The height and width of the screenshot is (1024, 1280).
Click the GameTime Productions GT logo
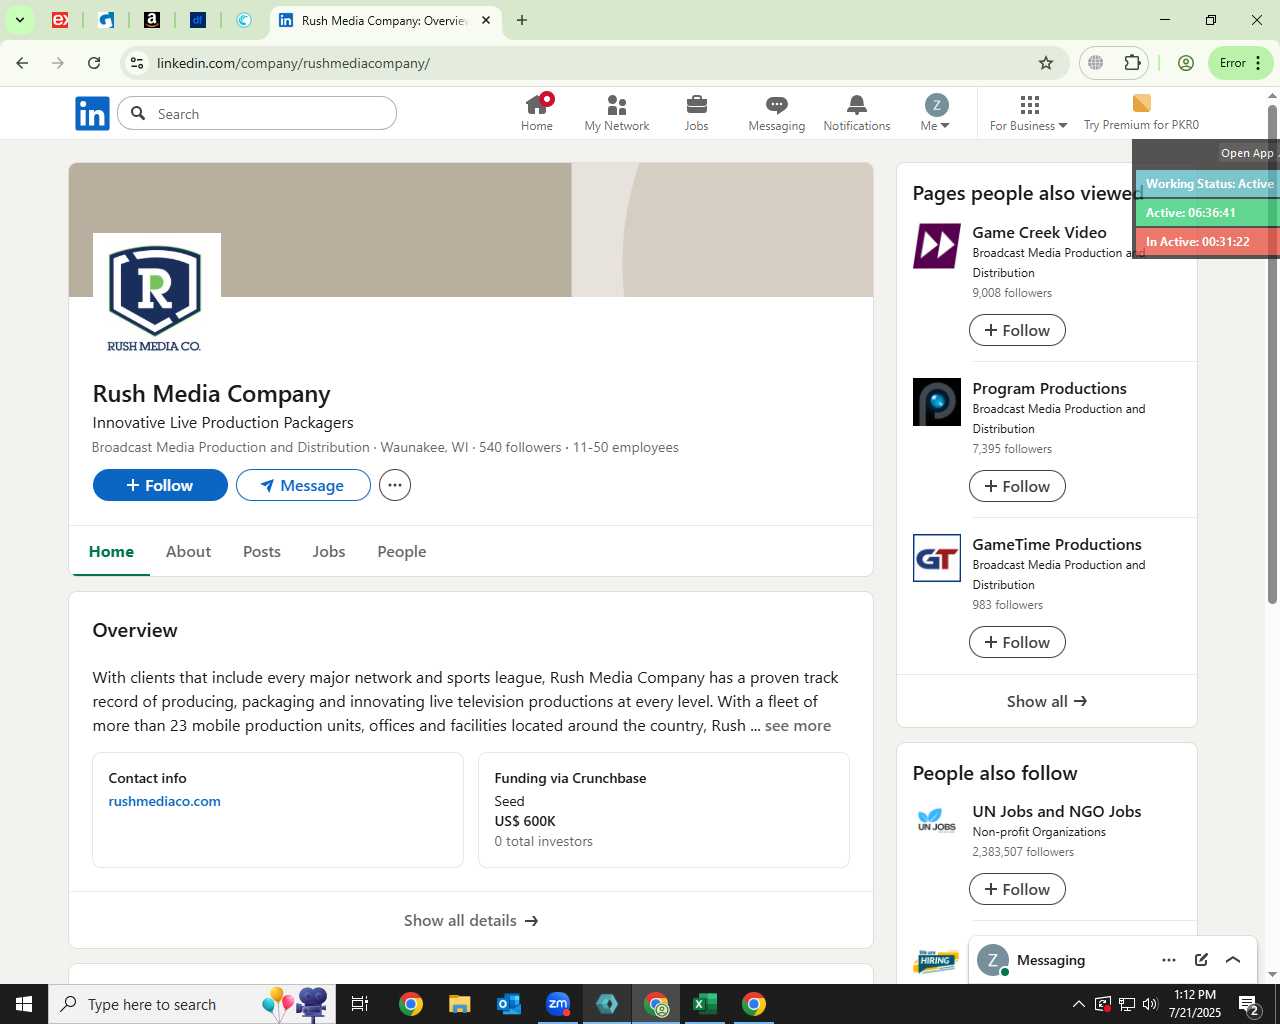[937, 558]
